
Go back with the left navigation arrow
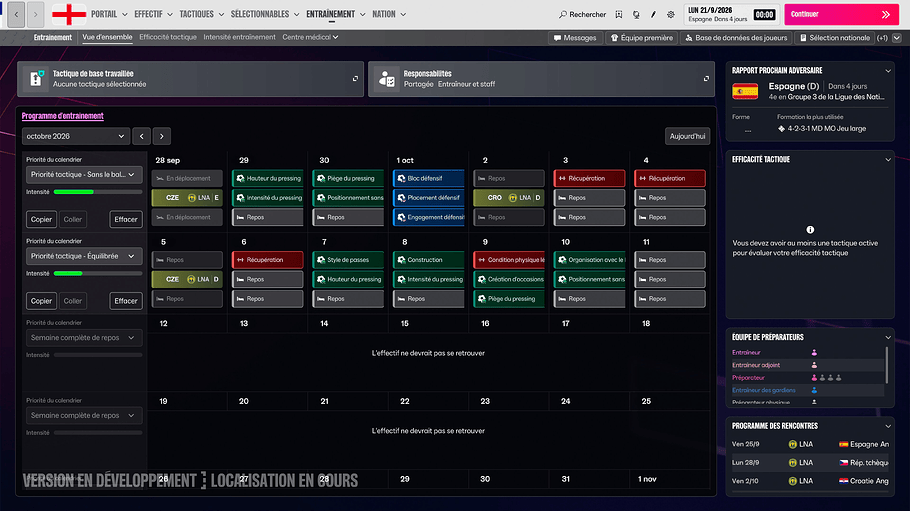pos(16,15)
